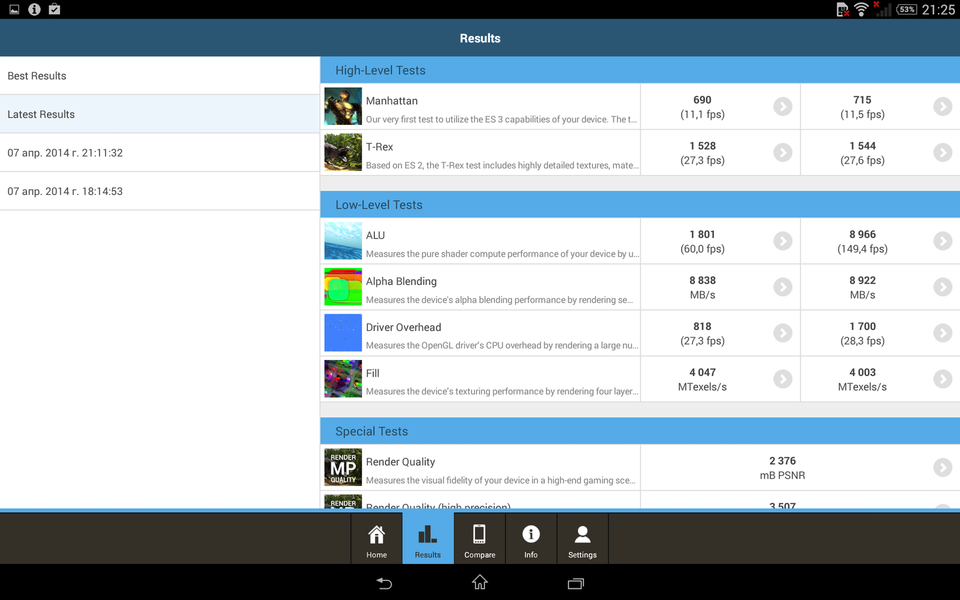The height and width of the screenshot is (600, 960).
Task: Open details arrow for Alpha Blending 8 922 MB/s
Action: [x=943, y=287]
